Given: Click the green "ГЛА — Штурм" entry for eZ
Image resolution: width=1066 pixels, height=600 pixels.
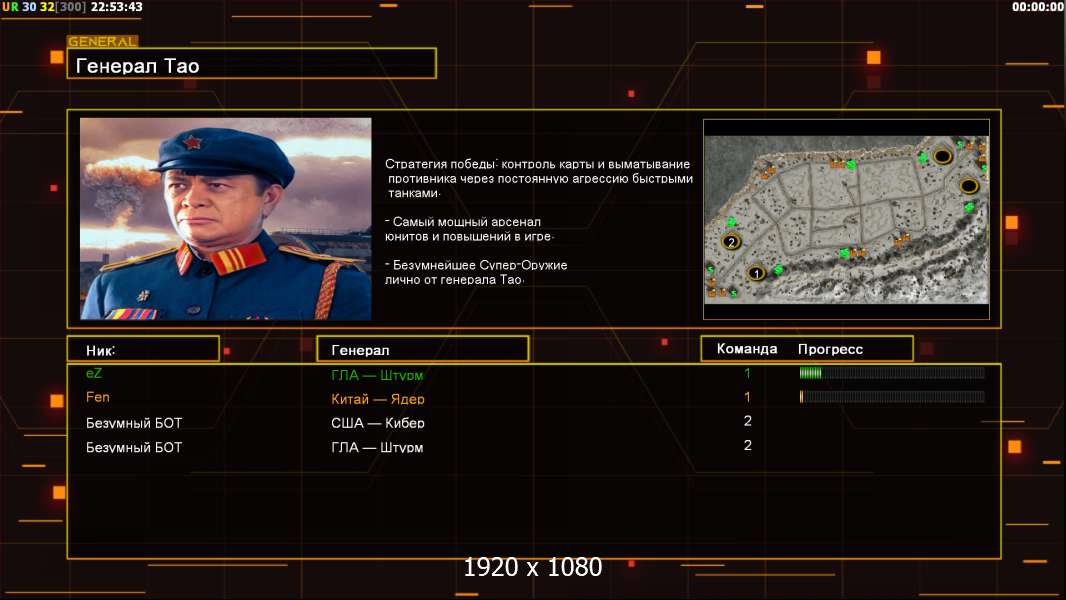Looking at the screenshot, I should (x=377, y=375).
